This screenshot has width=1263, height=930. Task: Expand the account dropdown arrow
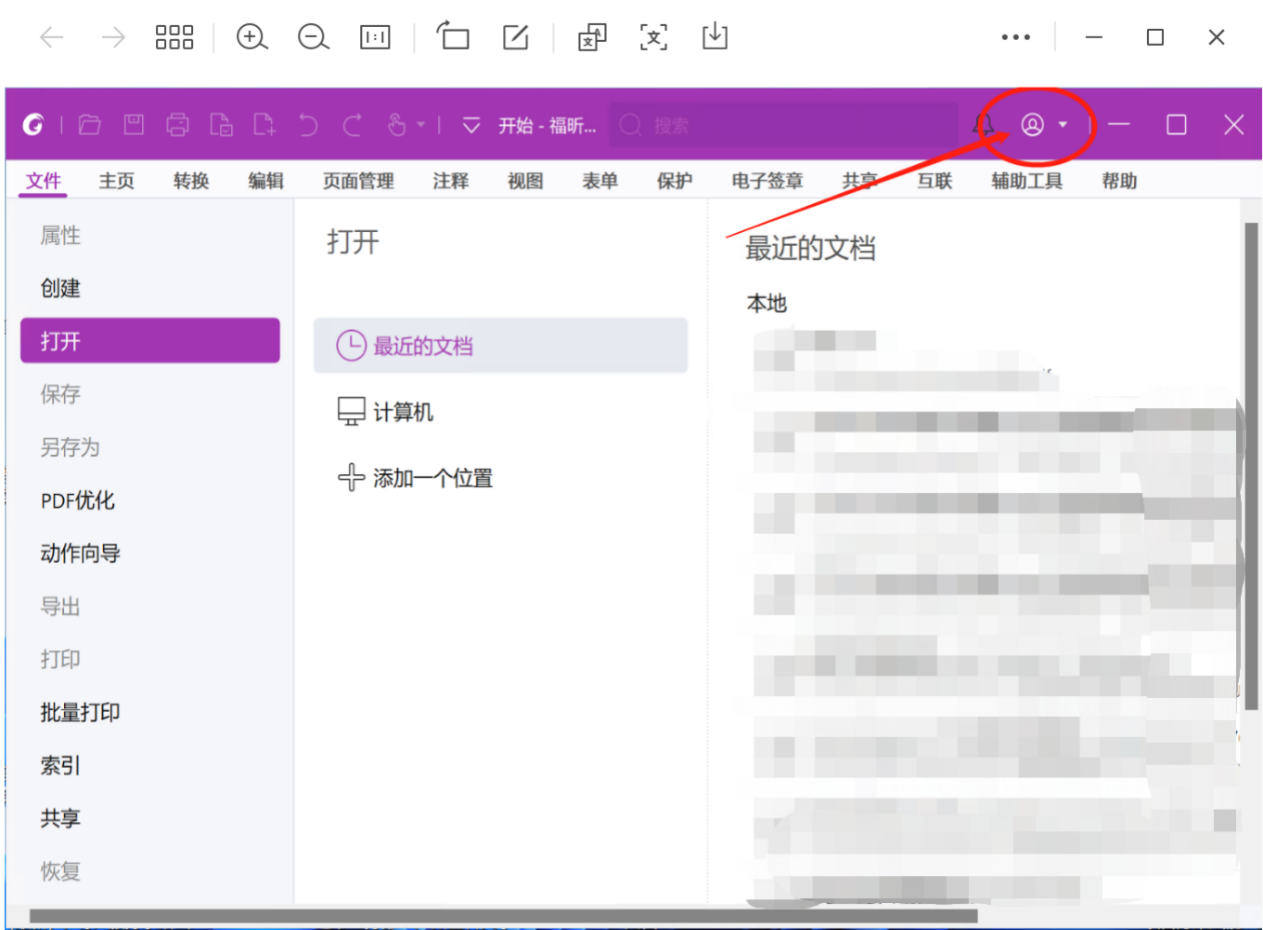click(x=1063, y=125)
